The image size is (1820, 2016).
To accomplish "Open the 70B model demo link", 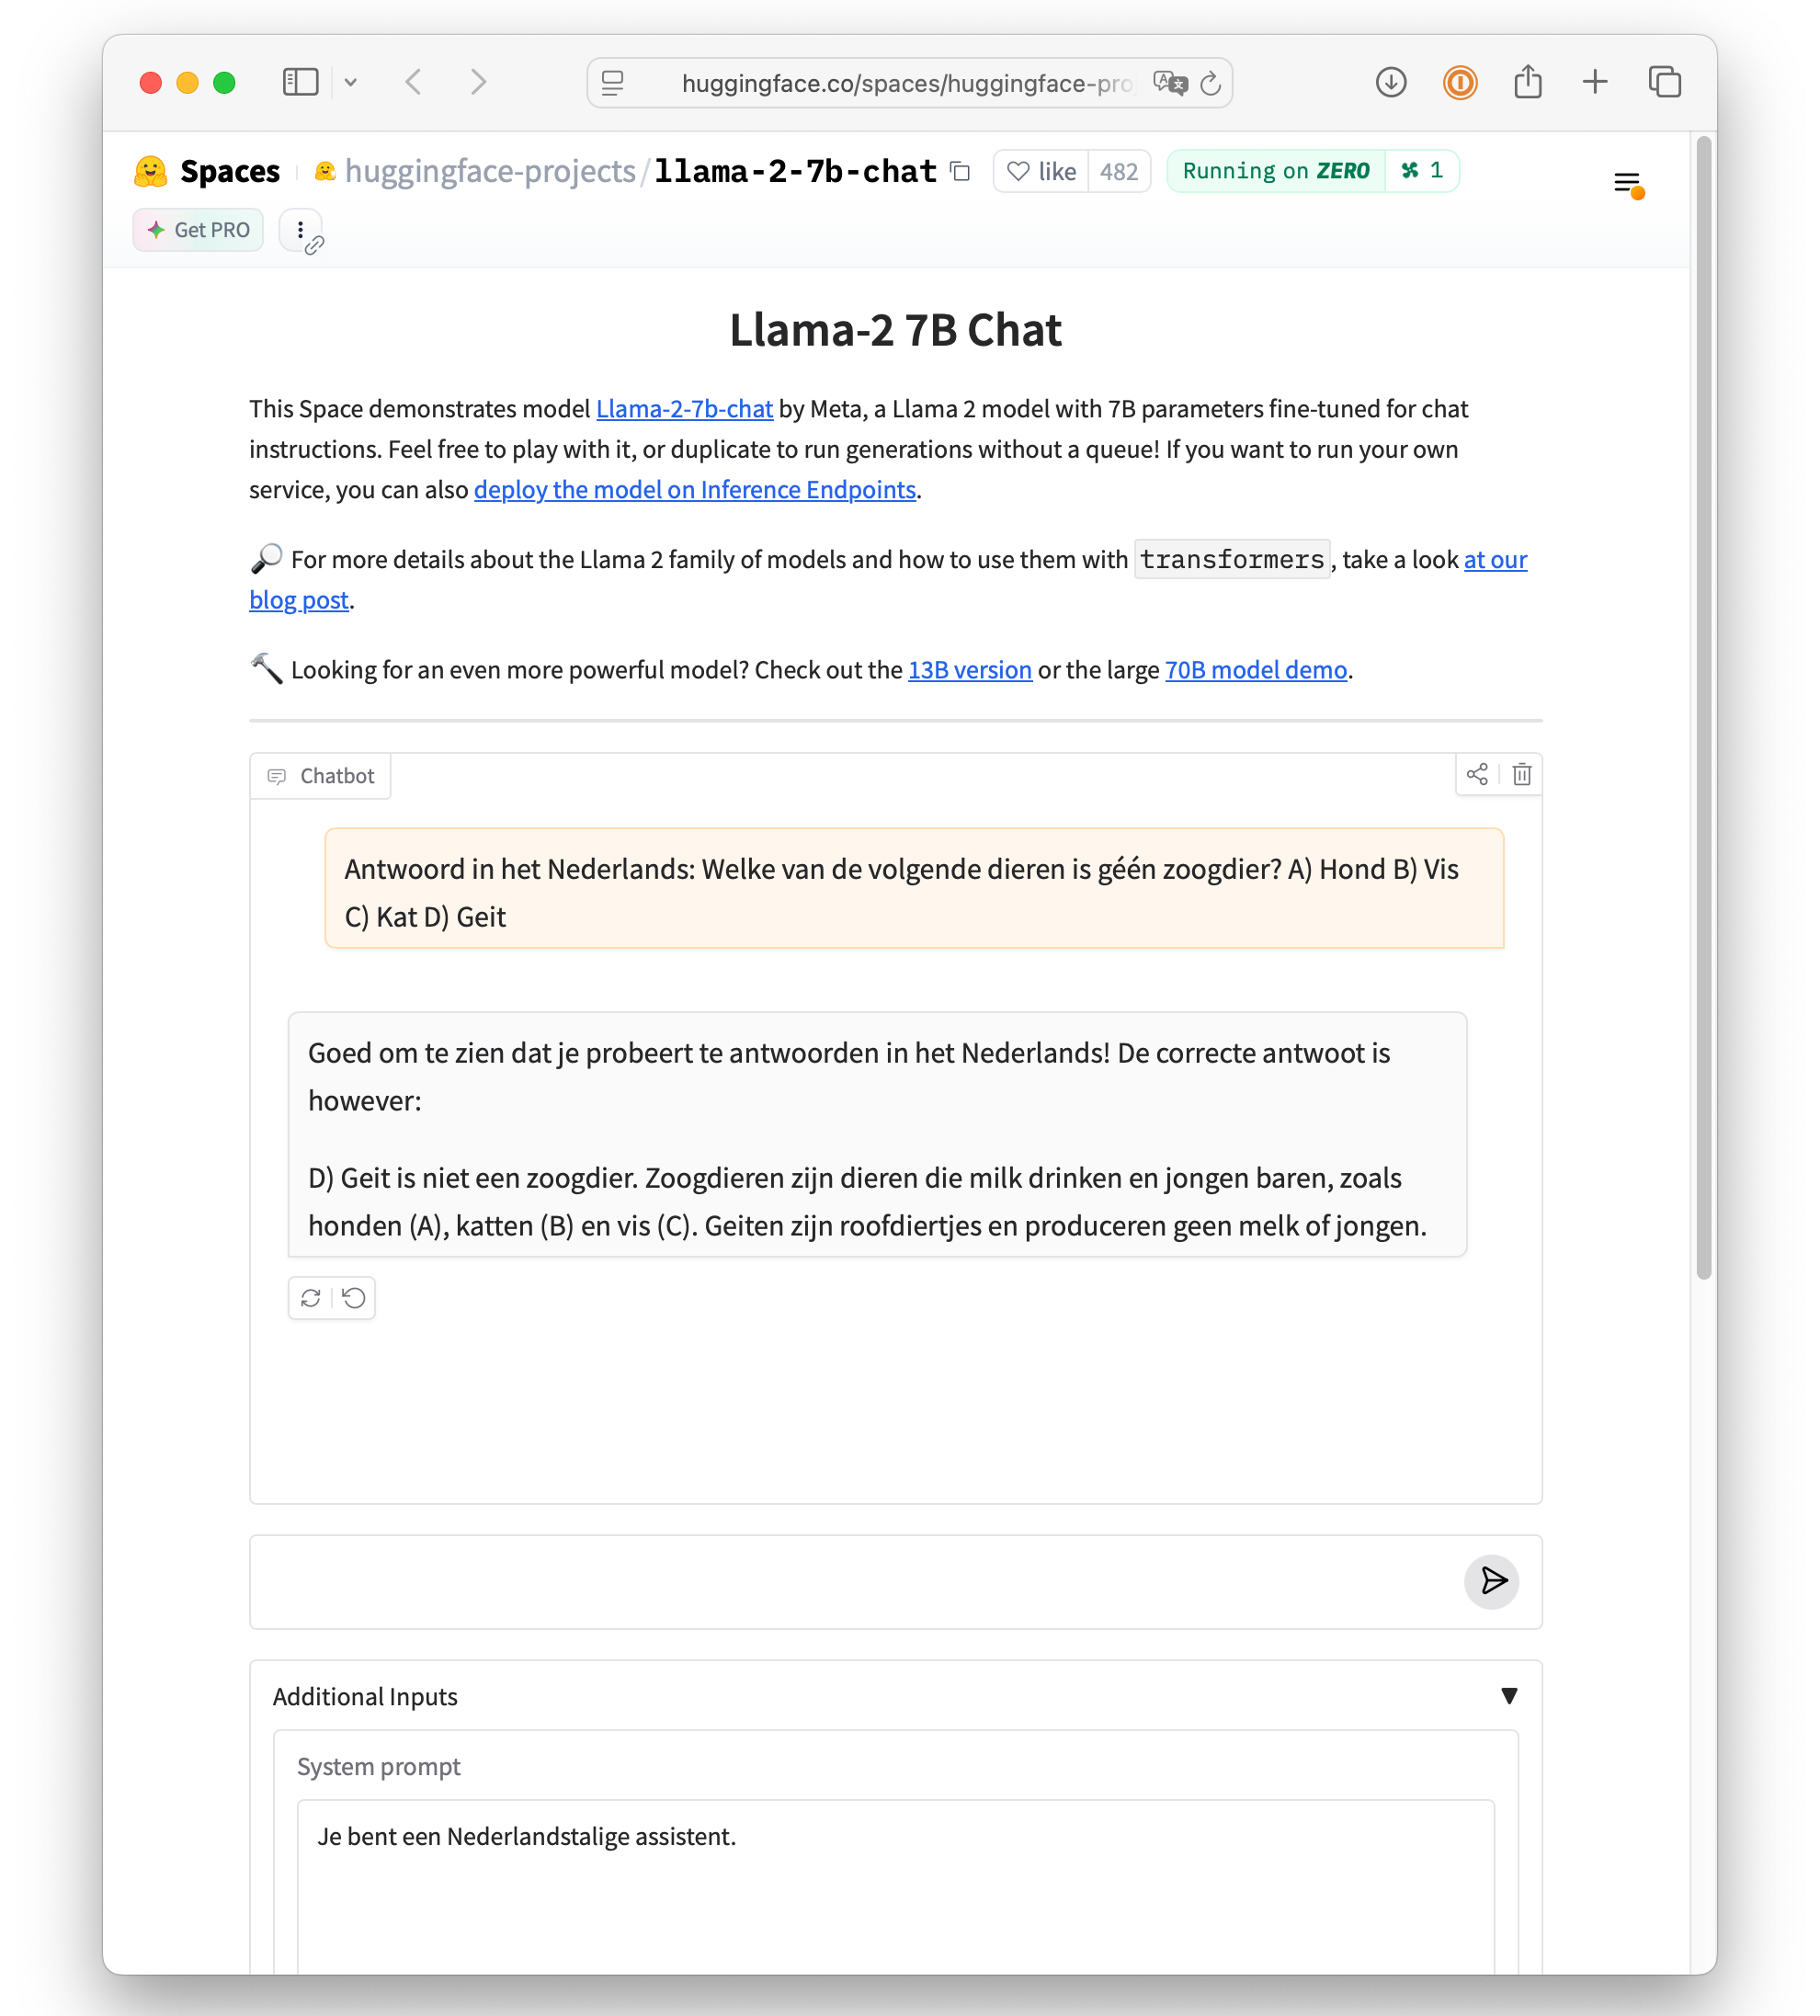I will tap(1256, 669).
